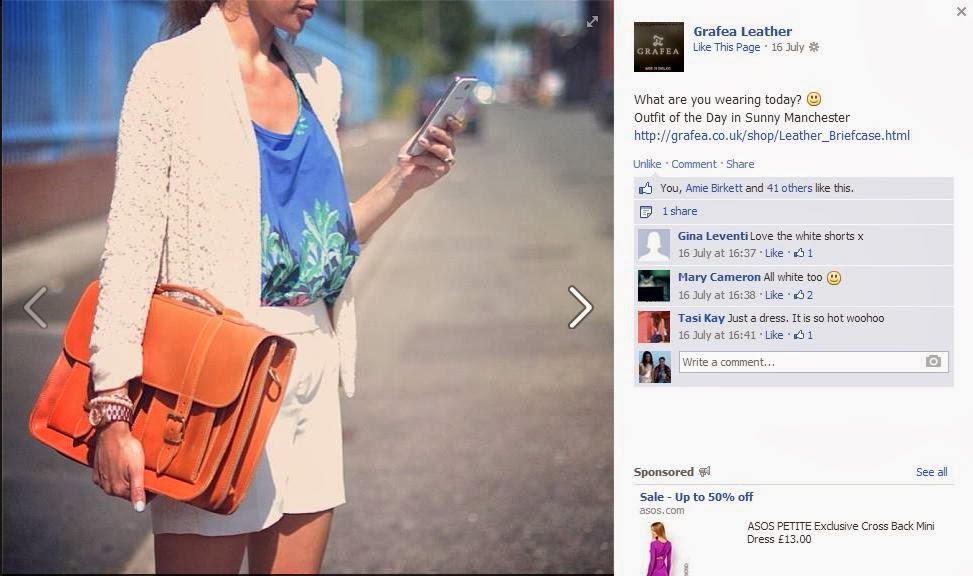Click the camera icon in comment box

[933, 361]
